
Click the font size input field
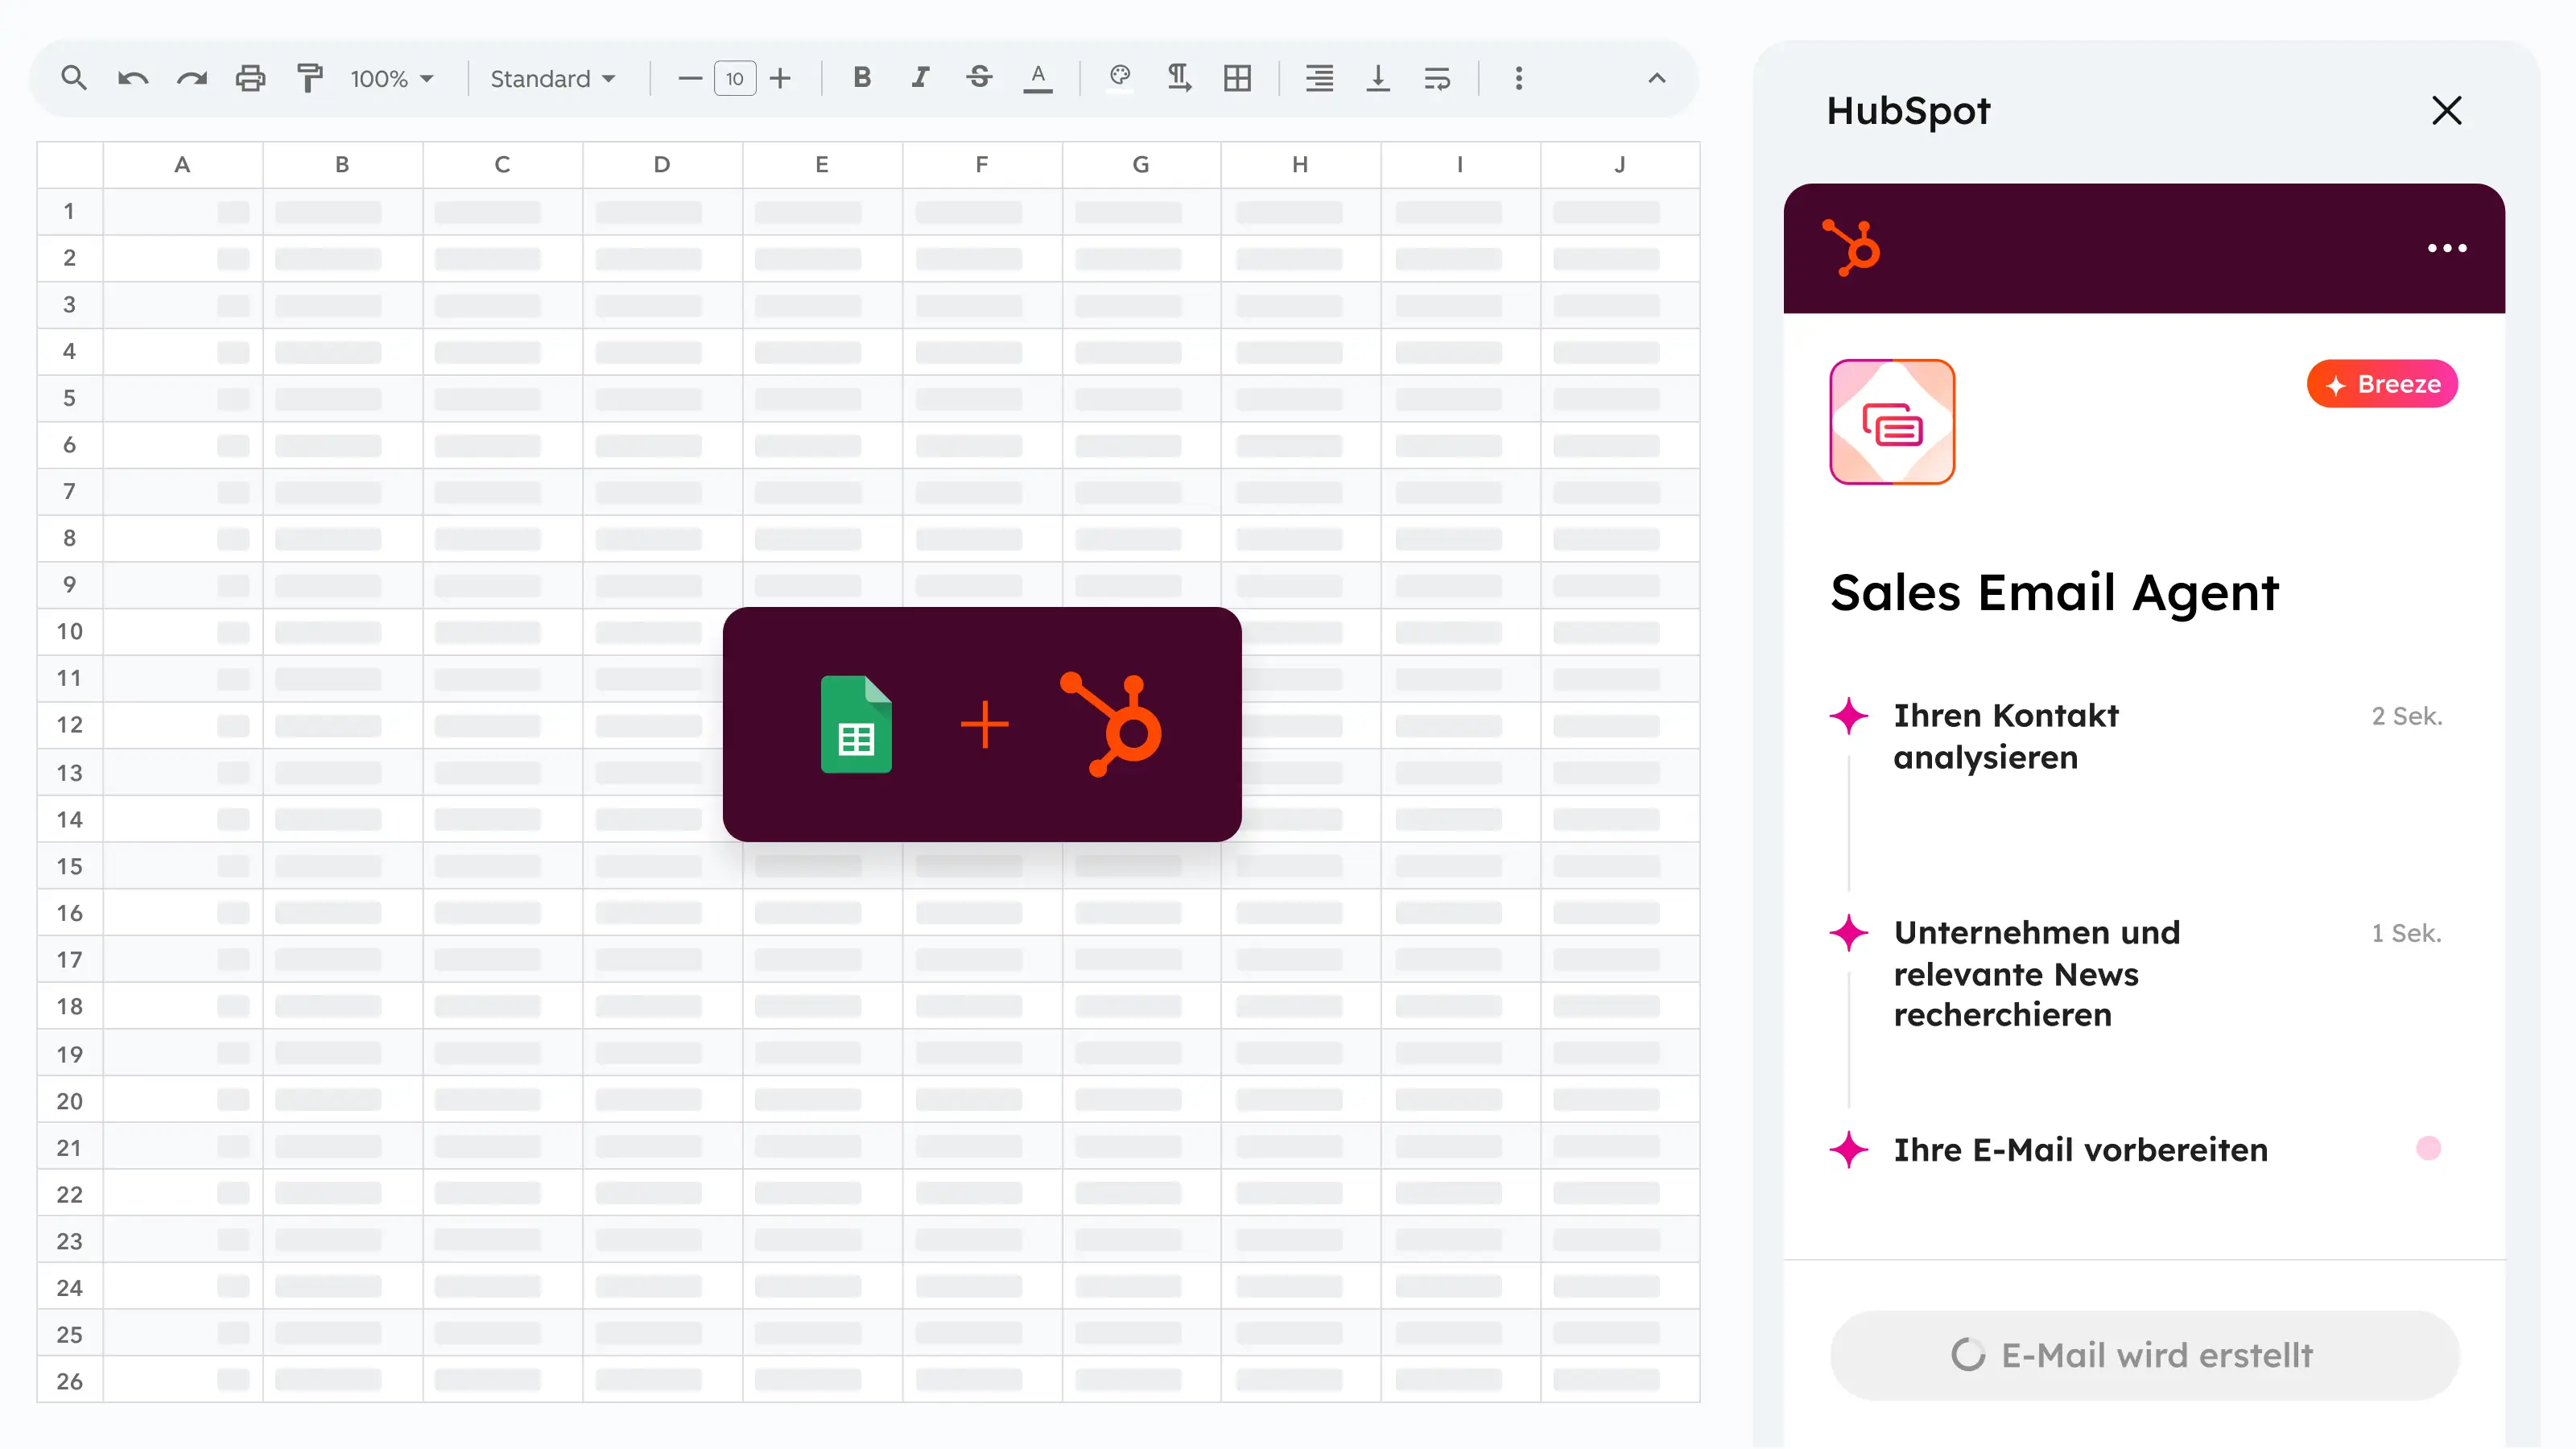click(735, 78)
